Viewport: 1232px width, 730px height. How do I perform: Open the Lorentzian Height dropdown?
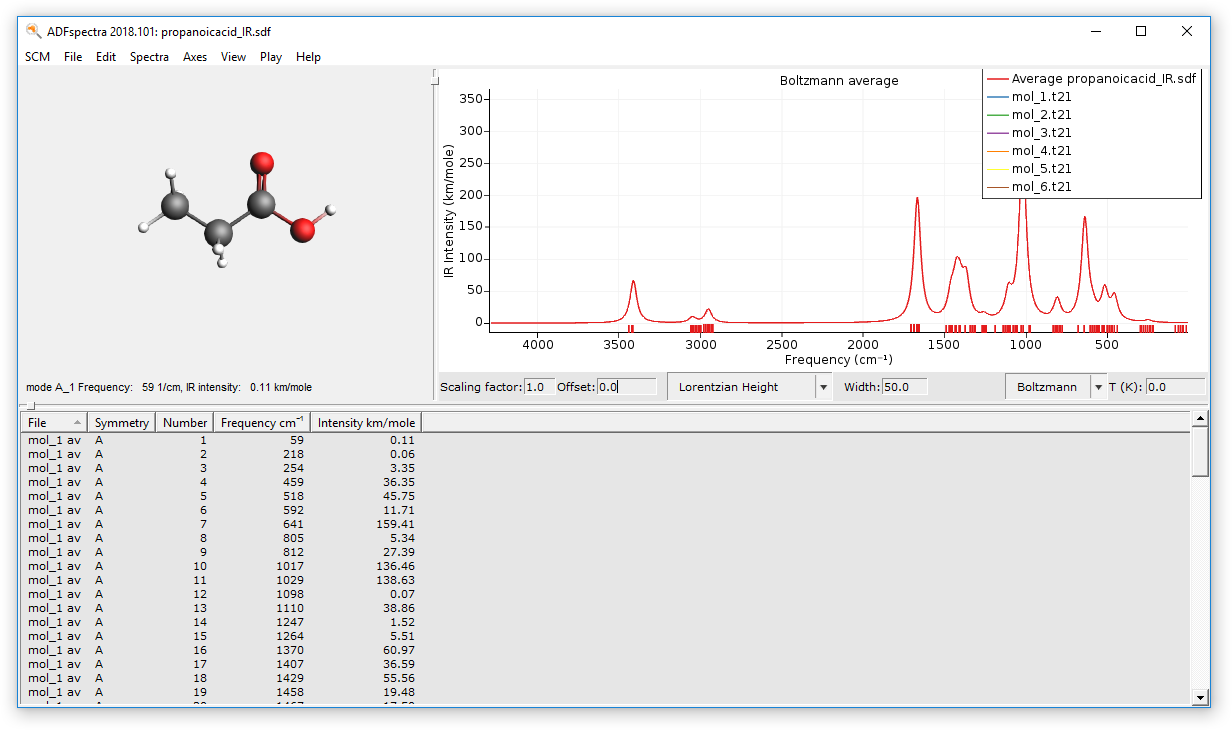coord(750,387)
